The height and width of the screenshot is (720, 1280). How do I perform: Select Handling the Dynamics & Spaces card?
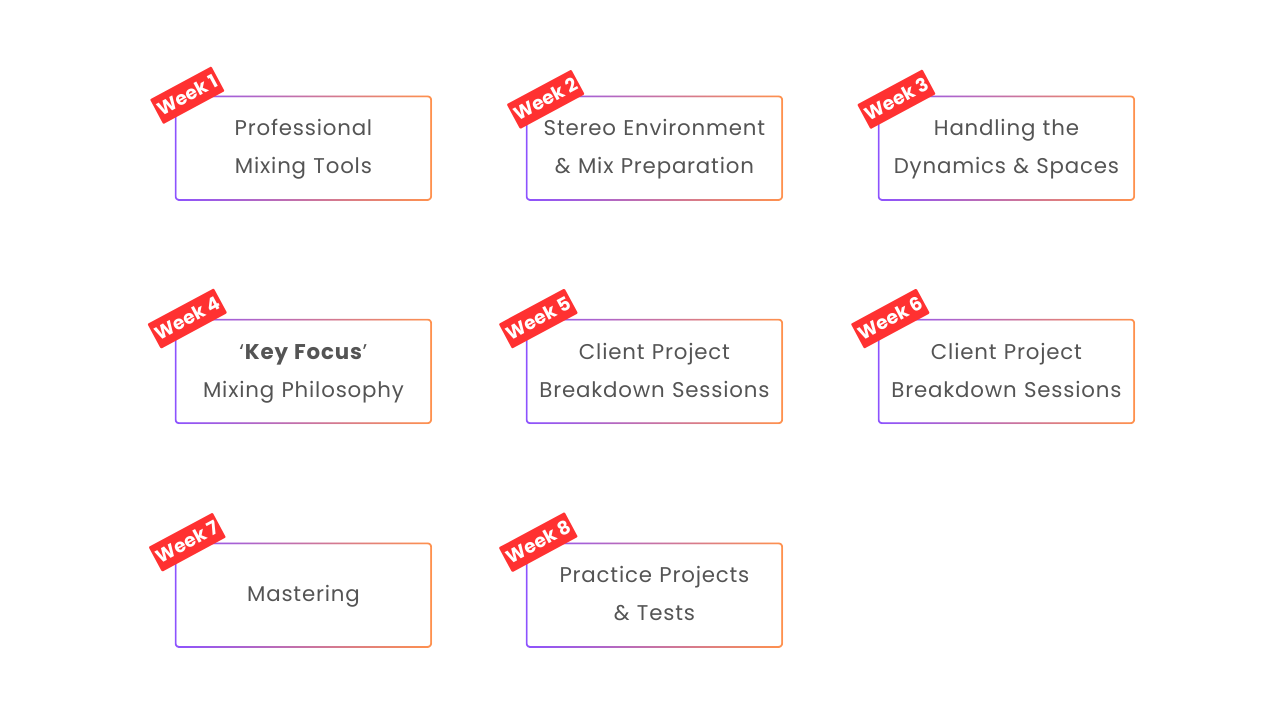click(1007, 148)
